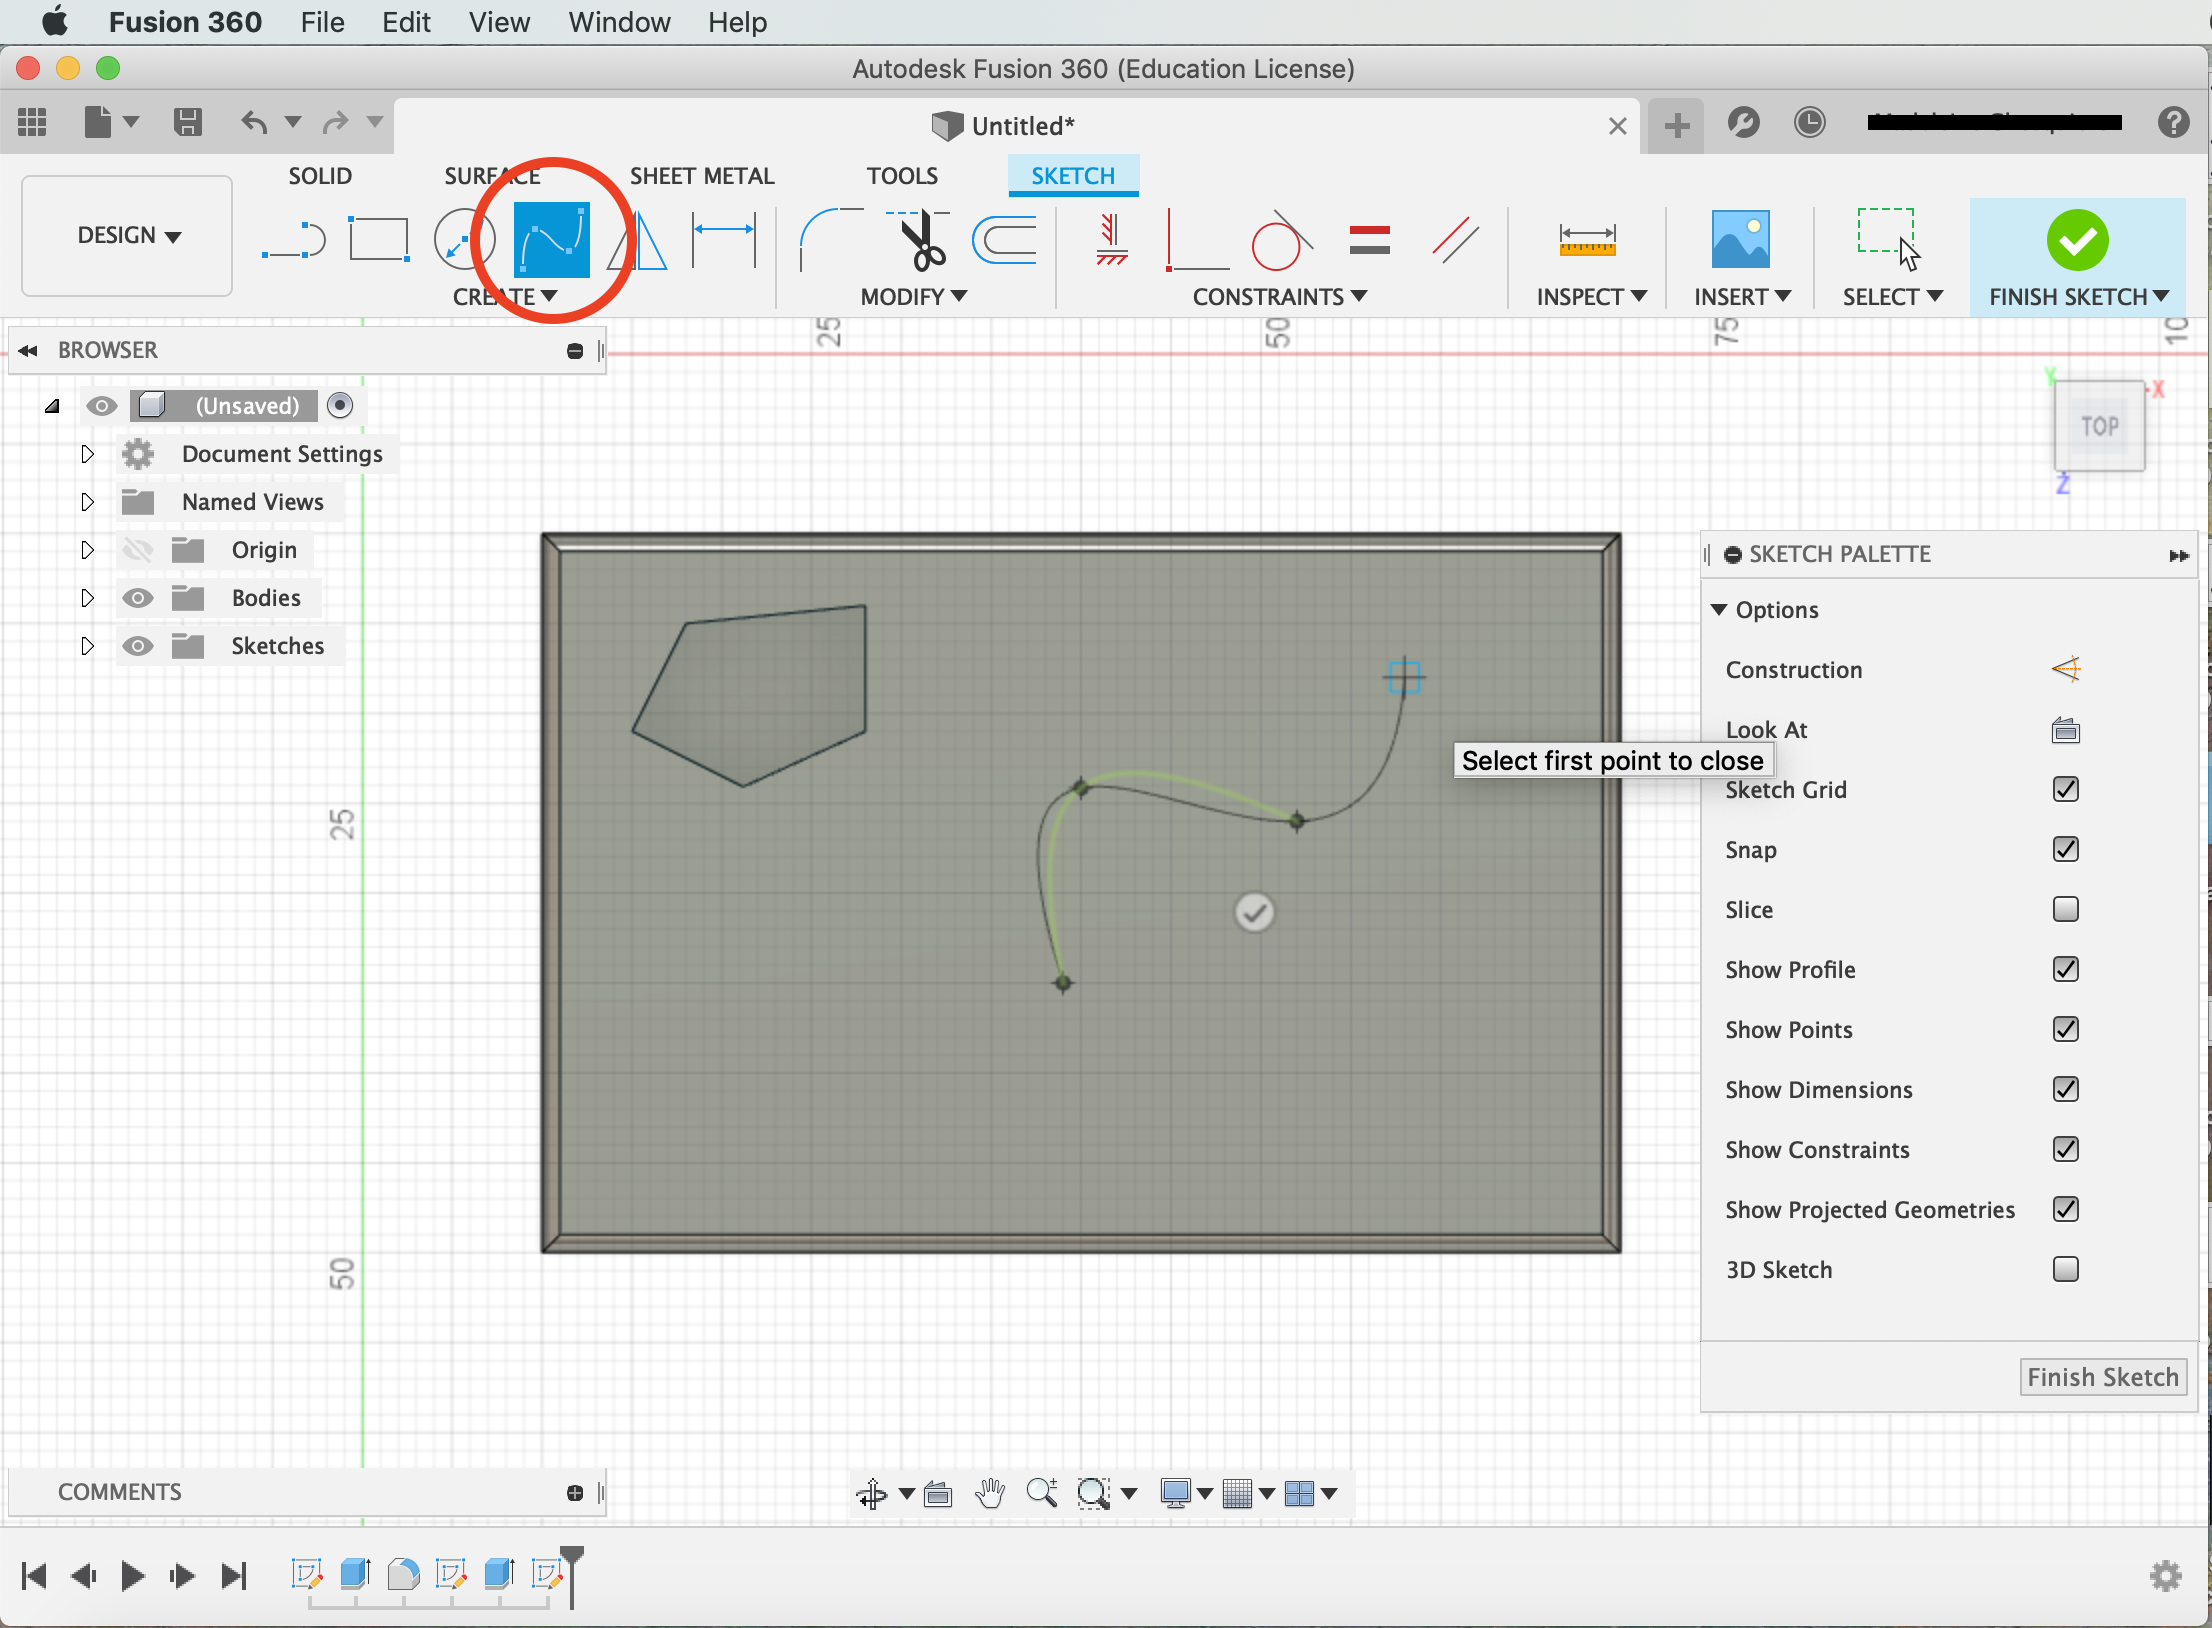
Task: Switch to the TOOLS tab
Action: tap(900, 173)
